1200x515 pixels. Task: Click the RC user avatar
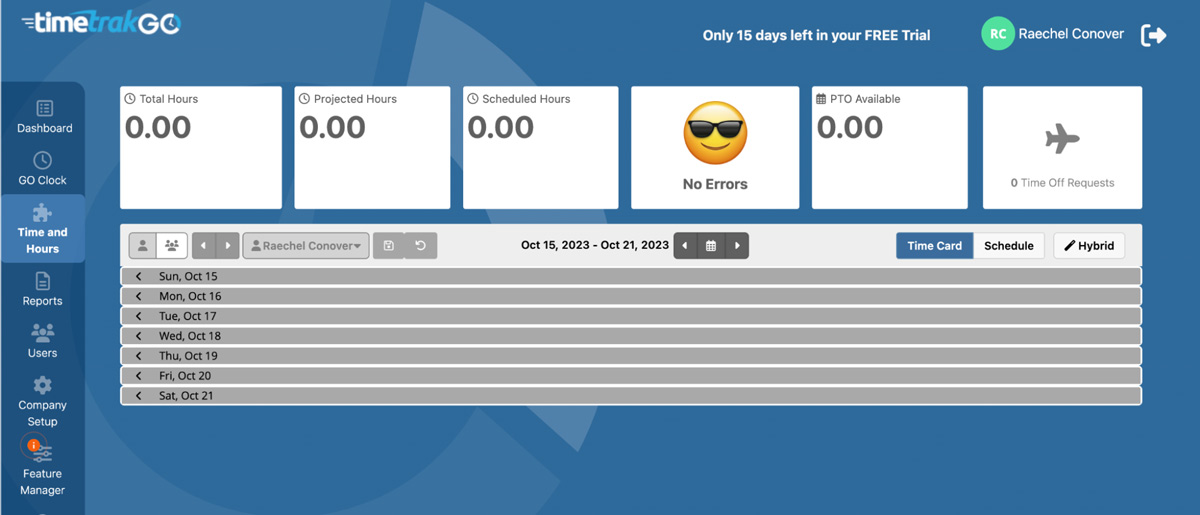997,34
